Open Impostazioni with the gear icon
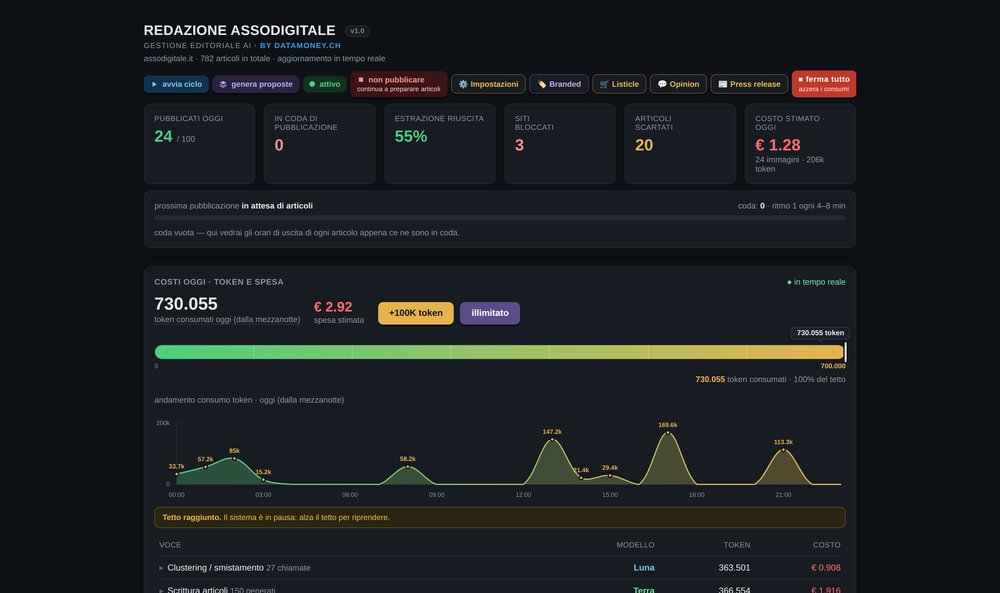Screen dimensions: 1000x593 click(489, 84)
